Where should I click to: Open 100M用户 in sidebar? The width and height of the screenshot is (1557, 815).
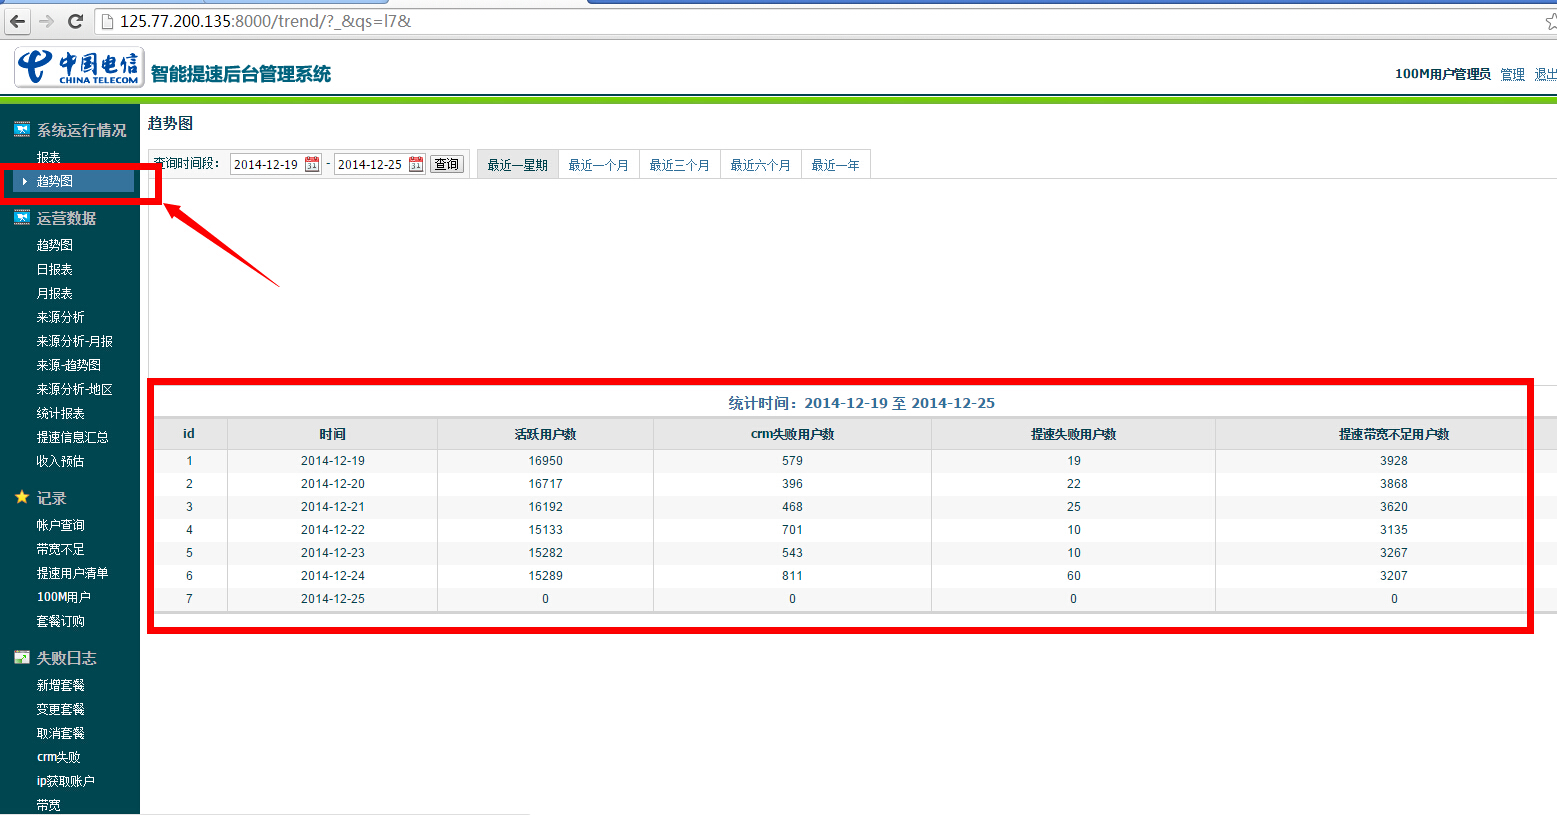click(63, 597)
